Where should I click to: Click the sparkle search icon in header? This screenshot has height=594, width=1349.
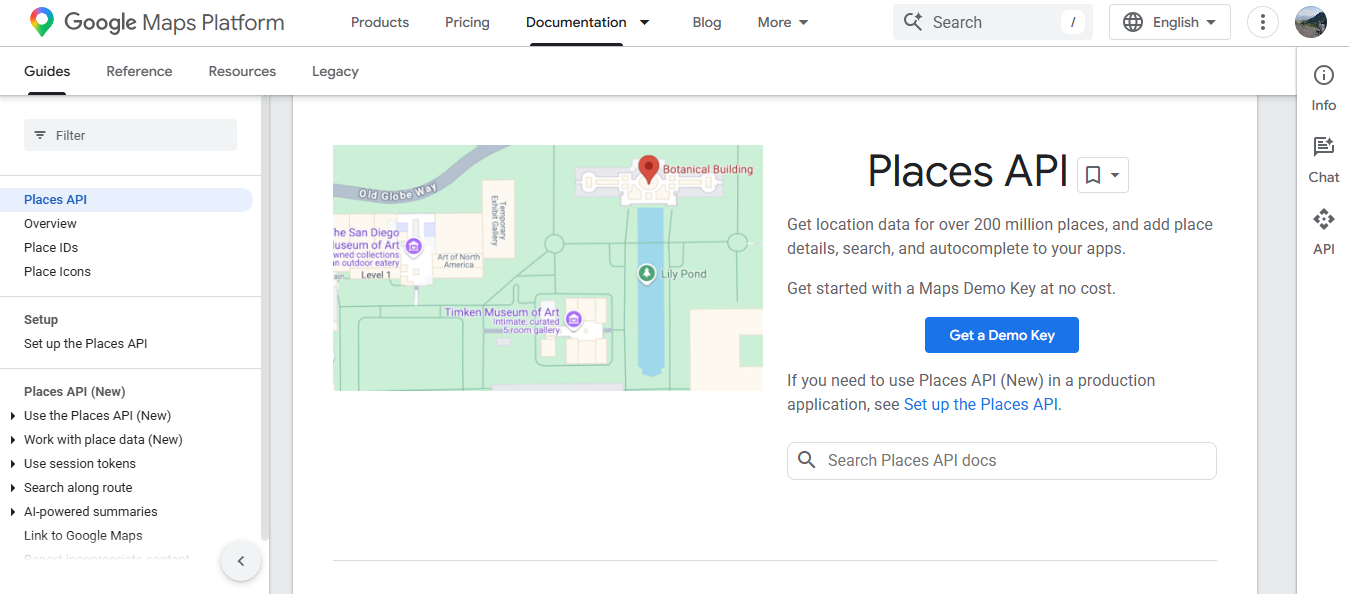[912, 22]
